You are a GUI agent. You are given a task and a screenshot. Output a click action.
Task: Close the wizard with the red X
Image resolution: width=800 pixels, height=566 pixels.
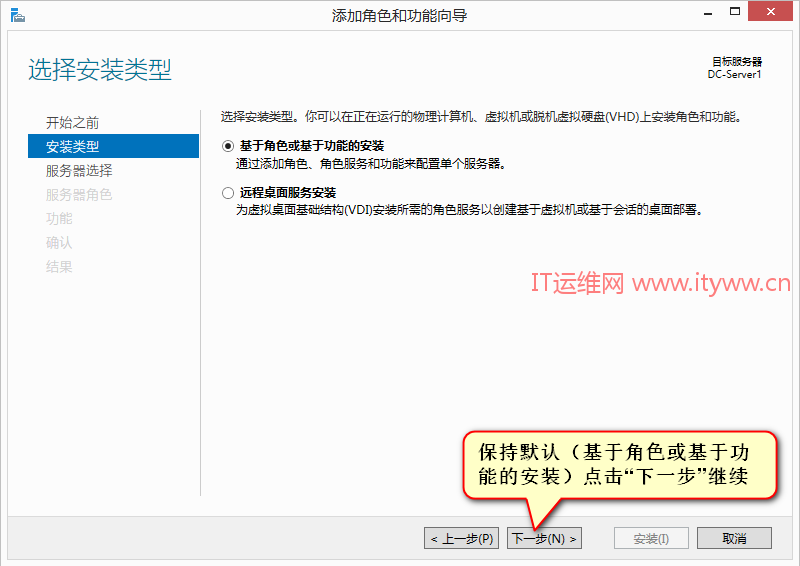(x=770, y=11)
